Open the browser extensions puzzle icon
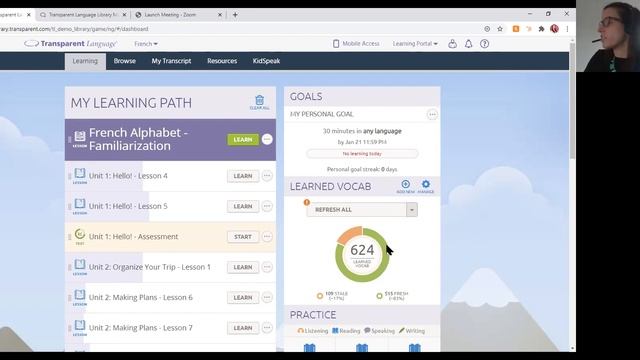640x360 pixels. (x=541, y=29)
